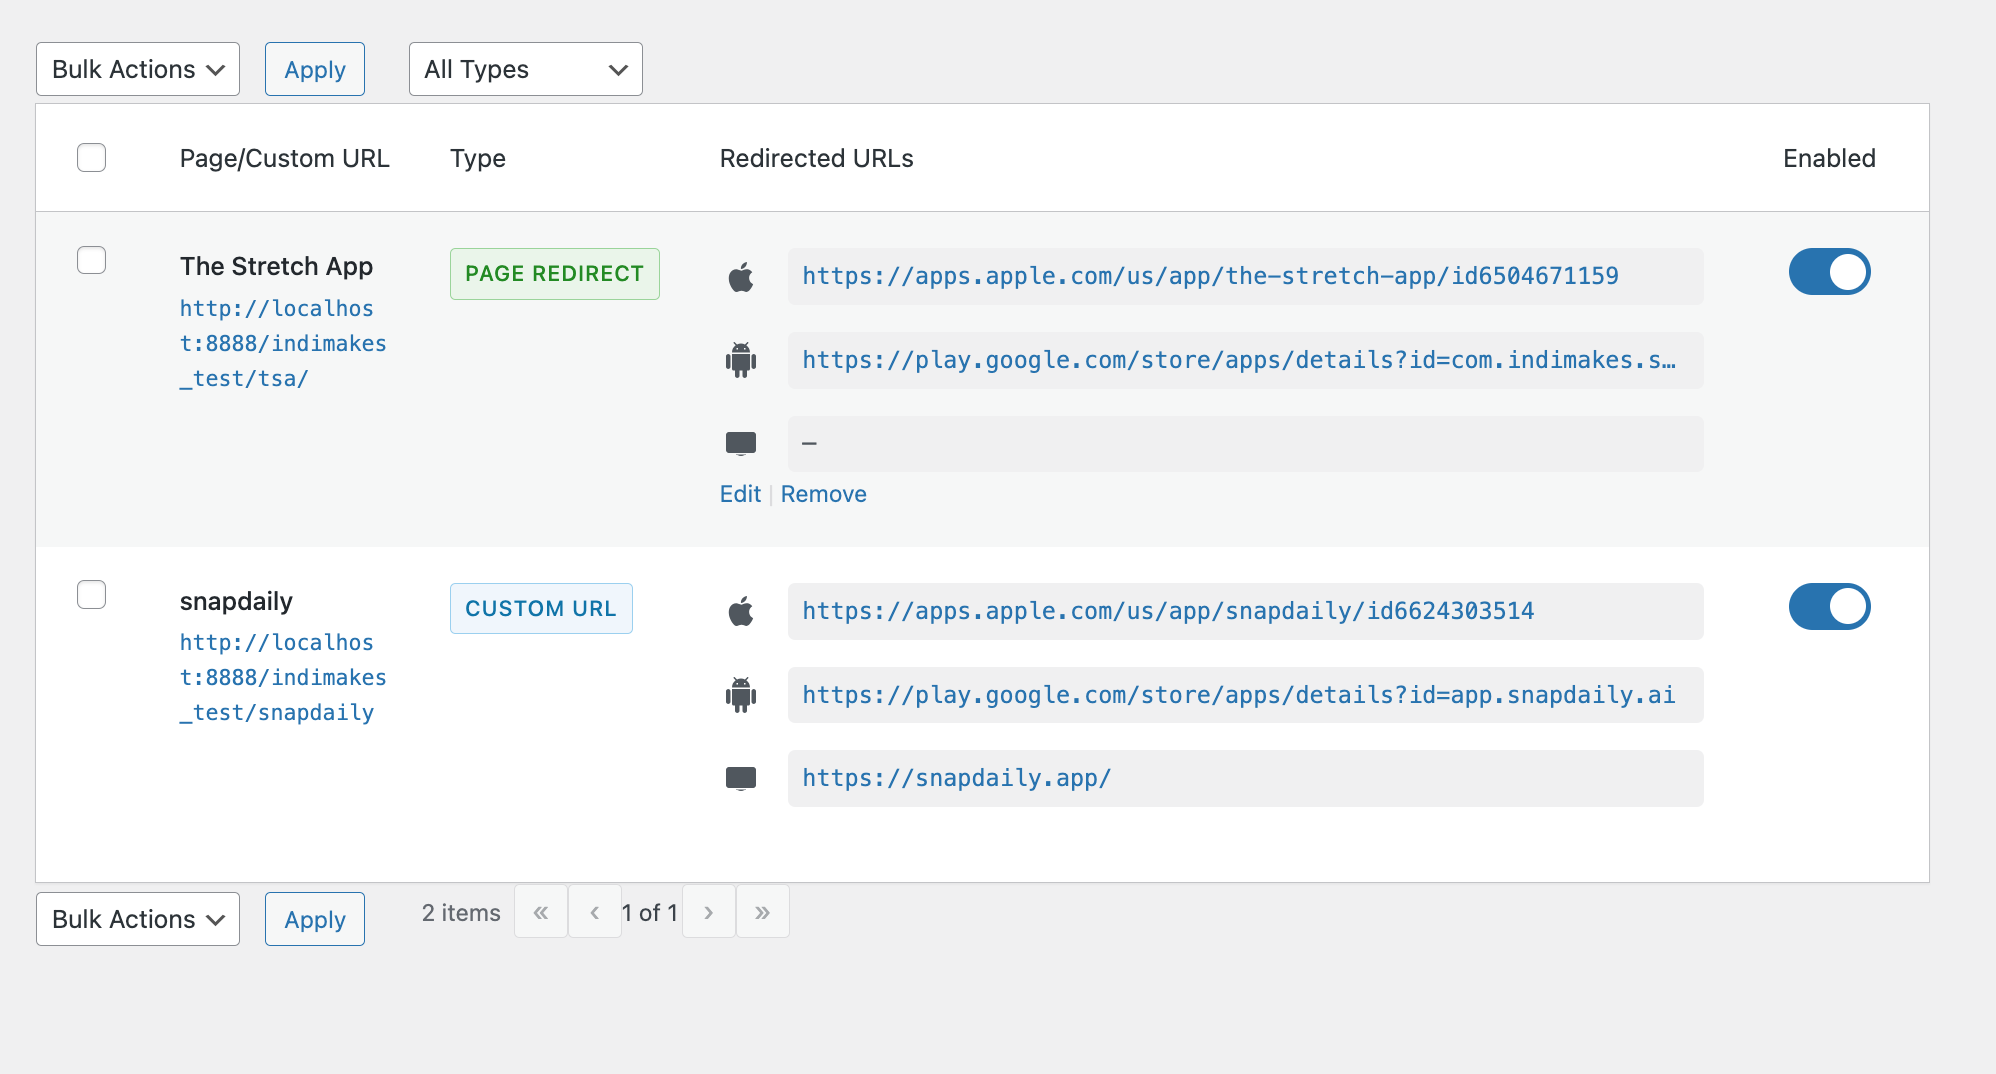This screenshot has width=1996, height=1074.
Task: Select the snapdaily row checkbox
Action: point(92,594)
